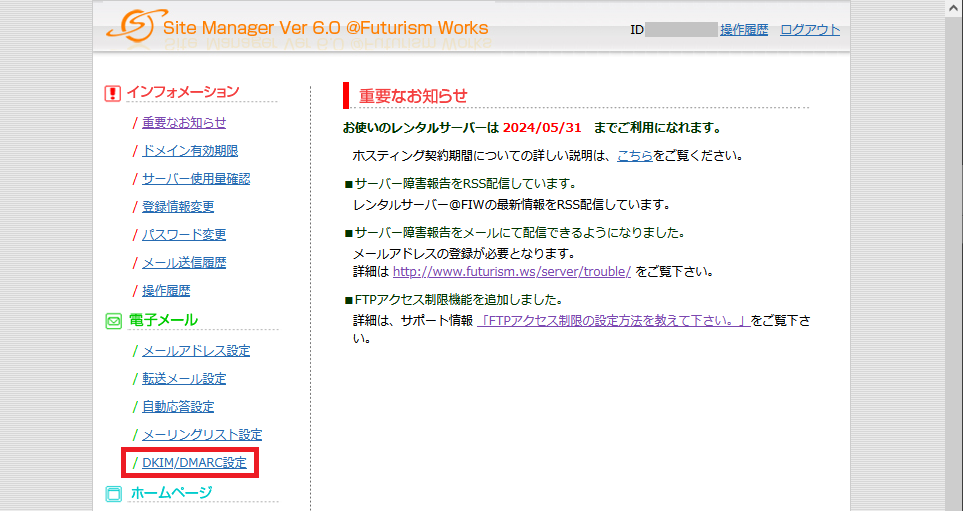The image size is (963, 511).
Task: Click ログアウト in the header
Action: coord(810,29)
